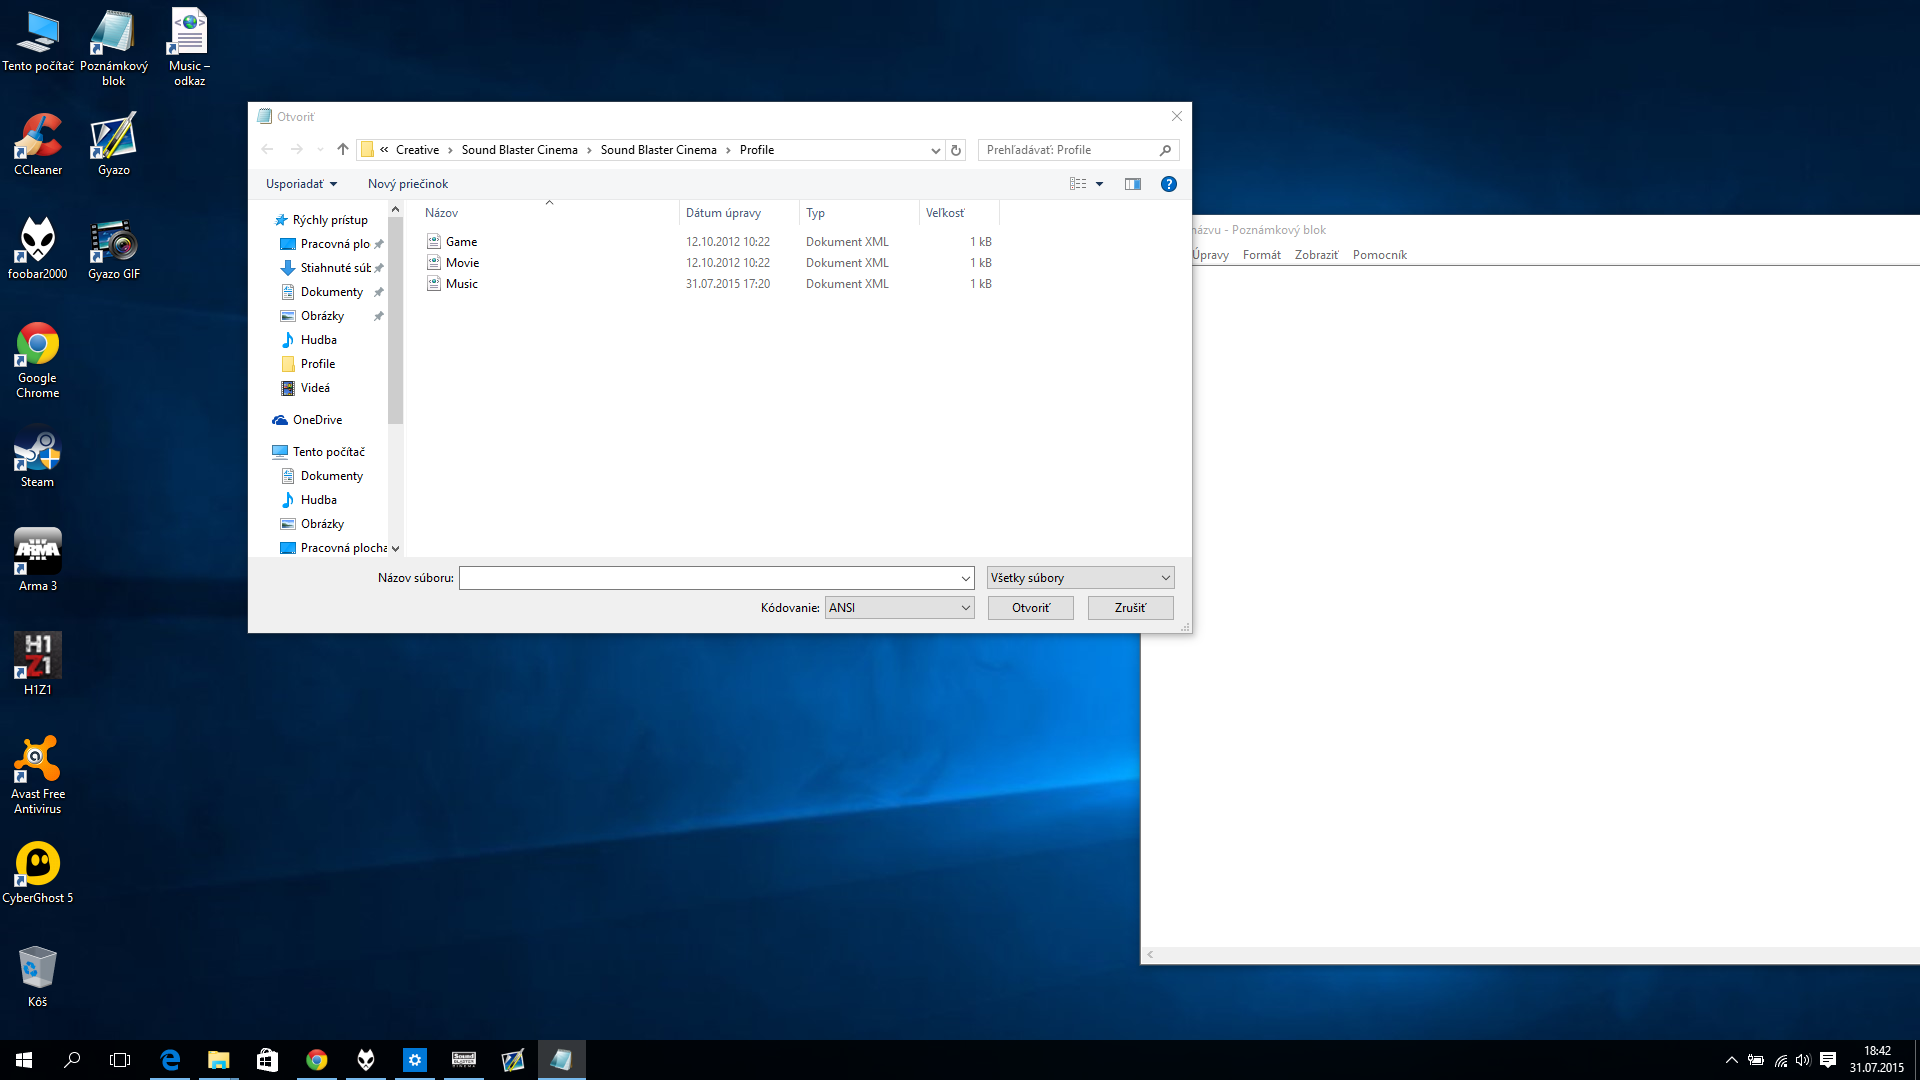Click the Otvorit button to open file
The width and height of the screenshot is (1920, 1080).
point(1030,607)
